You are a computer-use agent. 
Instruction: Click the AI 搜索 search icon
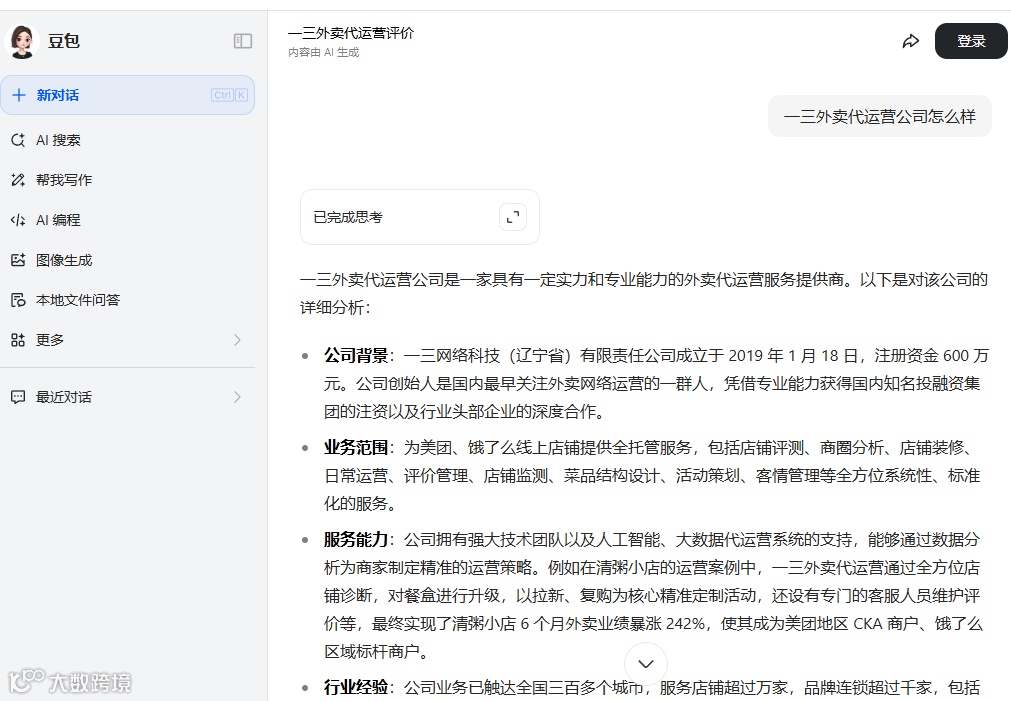18,140
